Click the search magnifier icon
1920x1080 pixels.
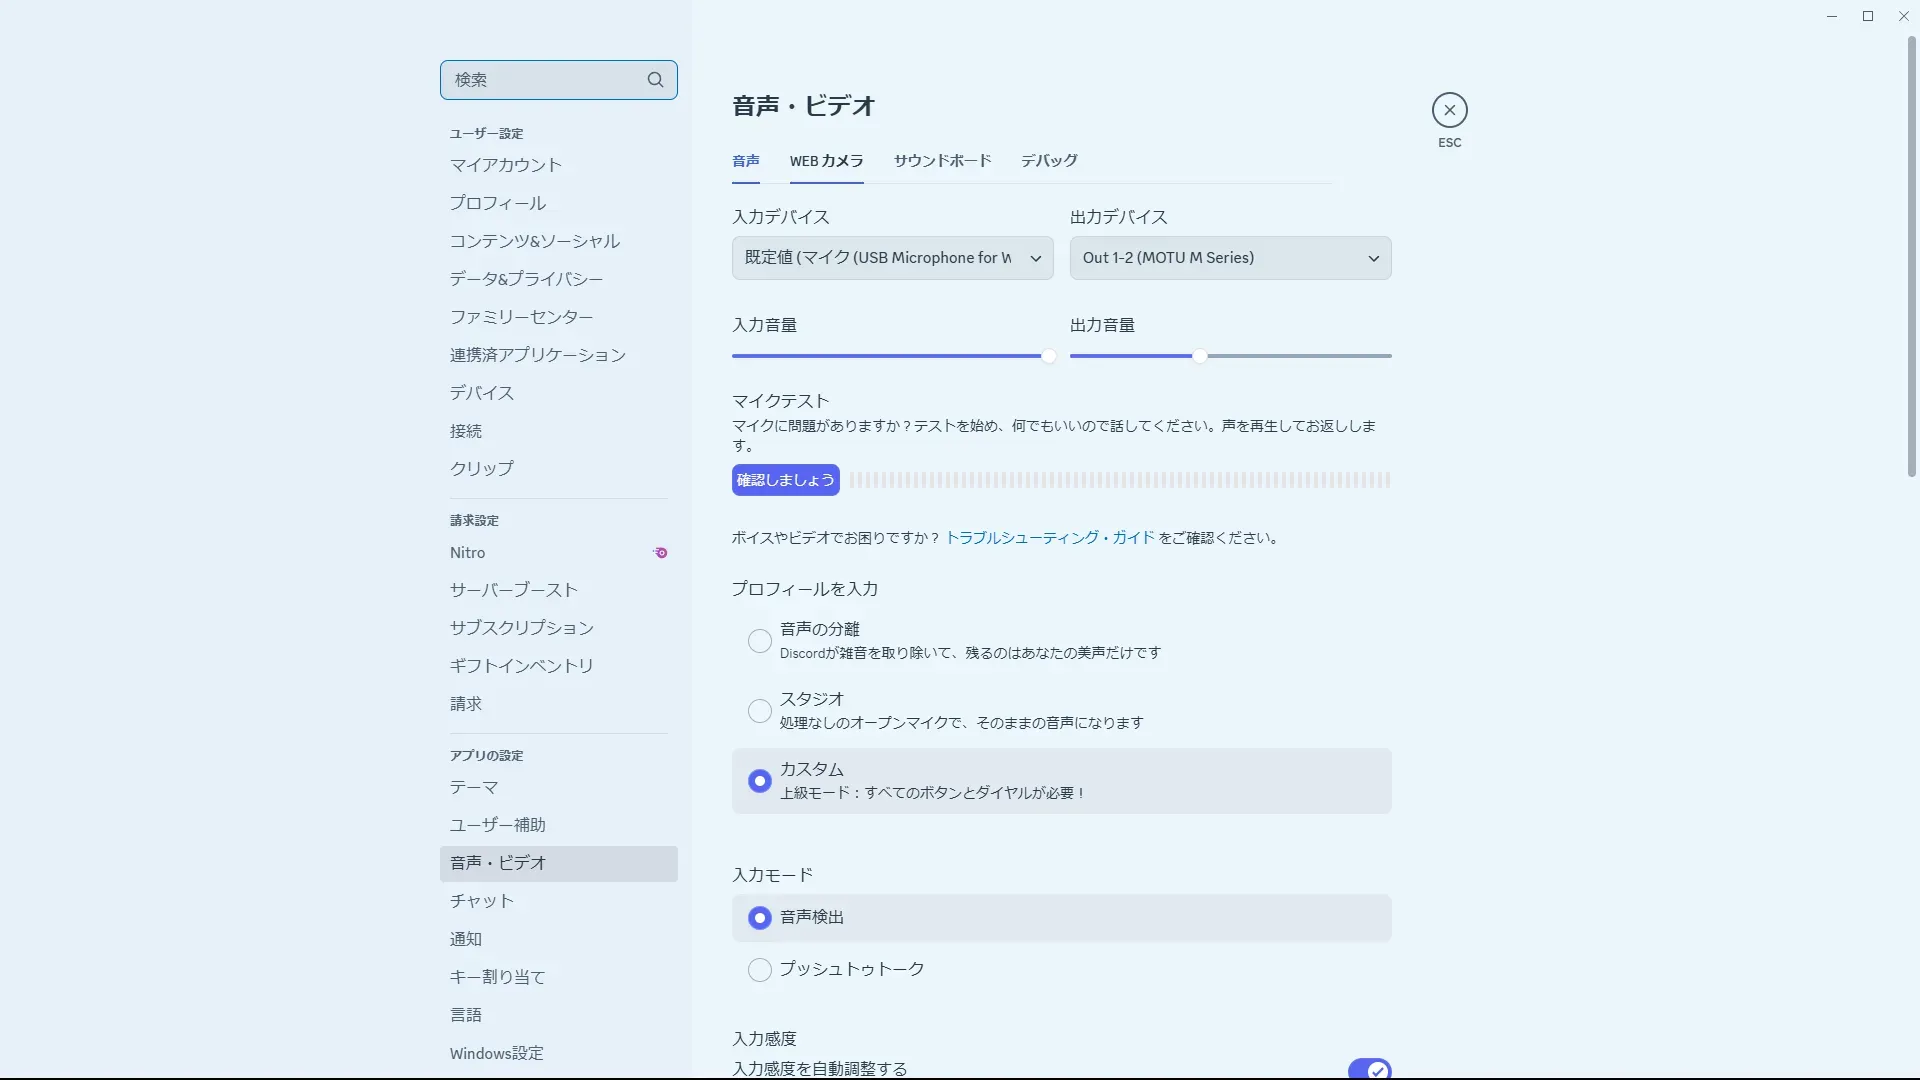[655, 80]
